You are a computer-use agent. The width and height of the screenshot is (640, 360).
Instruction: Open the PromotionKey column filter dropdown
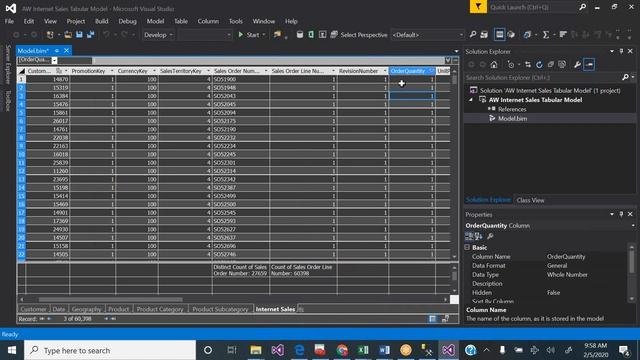click(x=112, y=71)
